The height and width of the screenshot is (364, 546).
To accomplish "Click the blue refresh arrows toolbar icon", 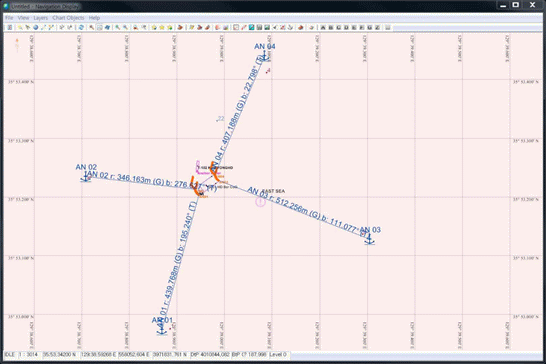I will (81, 27).
